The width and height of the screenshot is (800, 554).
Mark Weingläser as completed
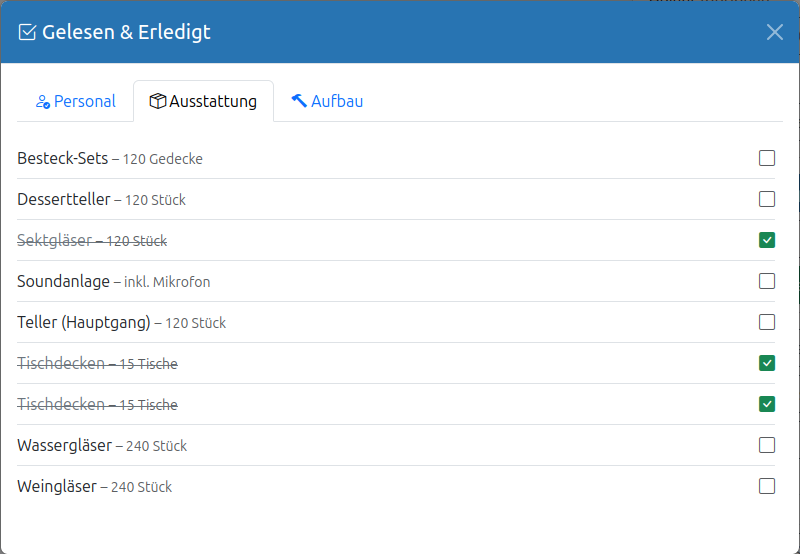click(767, 486)
